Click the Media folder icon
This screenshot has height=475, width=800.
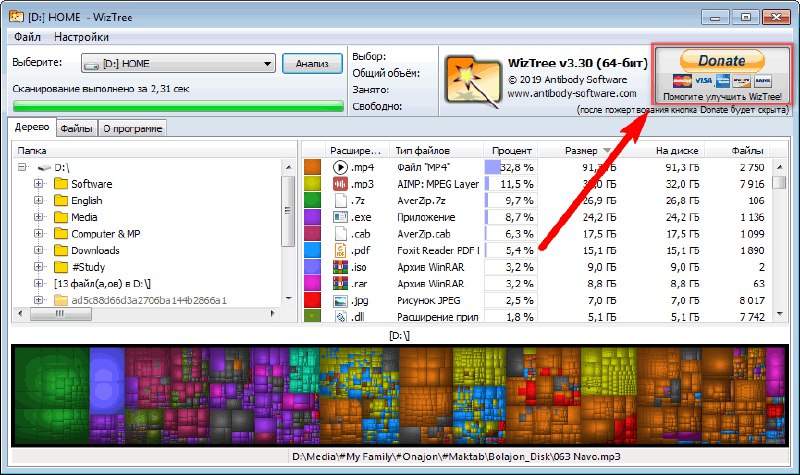(x=61, y=217)
